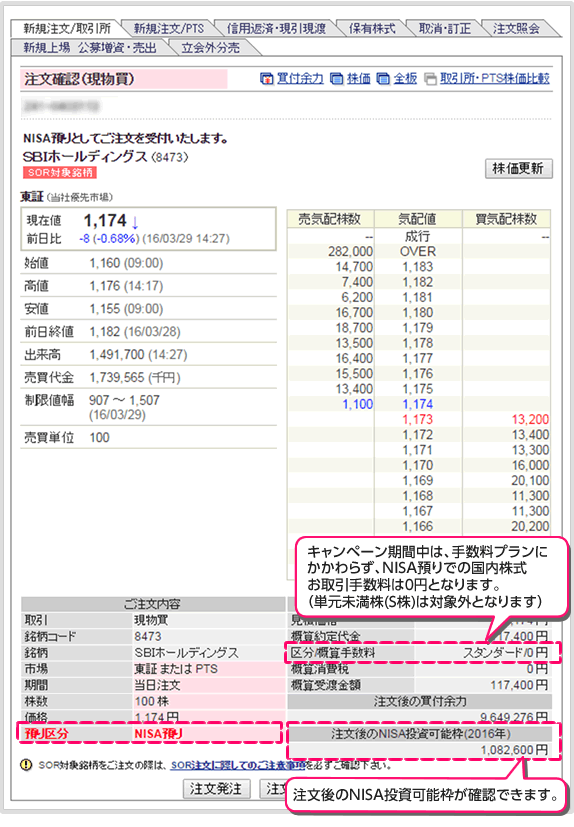Open the 買付余力 link

tap(300, 79)
